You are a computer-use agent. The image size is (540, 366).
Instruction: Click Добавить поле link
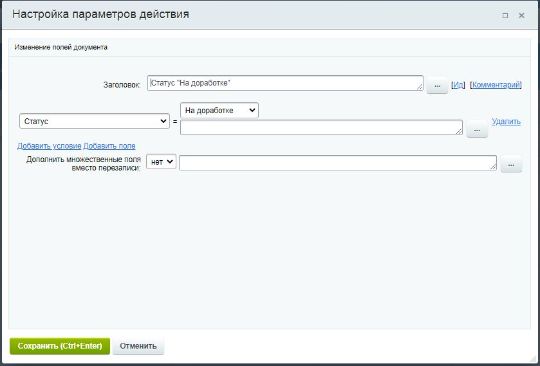pos(109,146)
